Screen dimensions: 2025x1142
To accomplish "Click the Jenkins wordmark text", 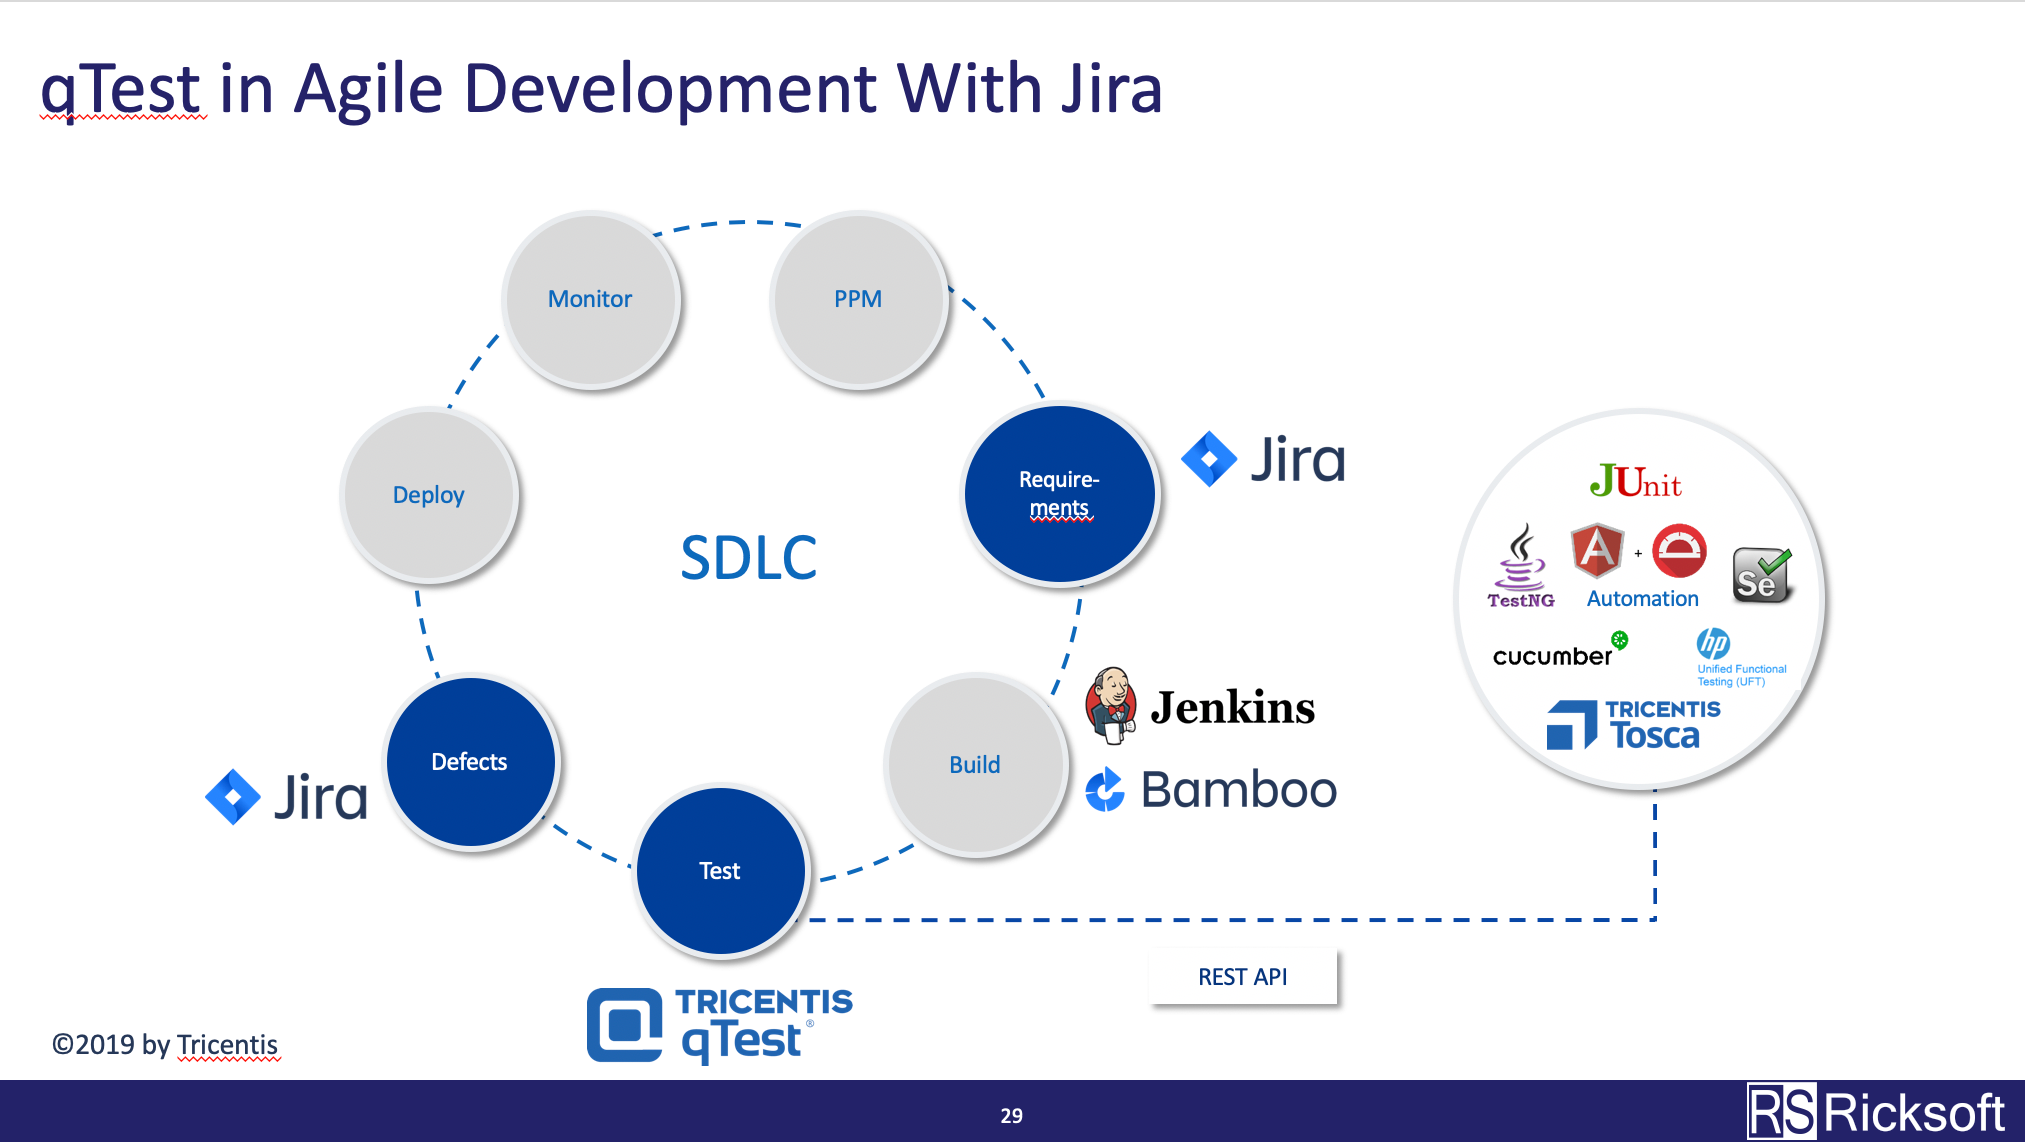I will click(1233, 708).
